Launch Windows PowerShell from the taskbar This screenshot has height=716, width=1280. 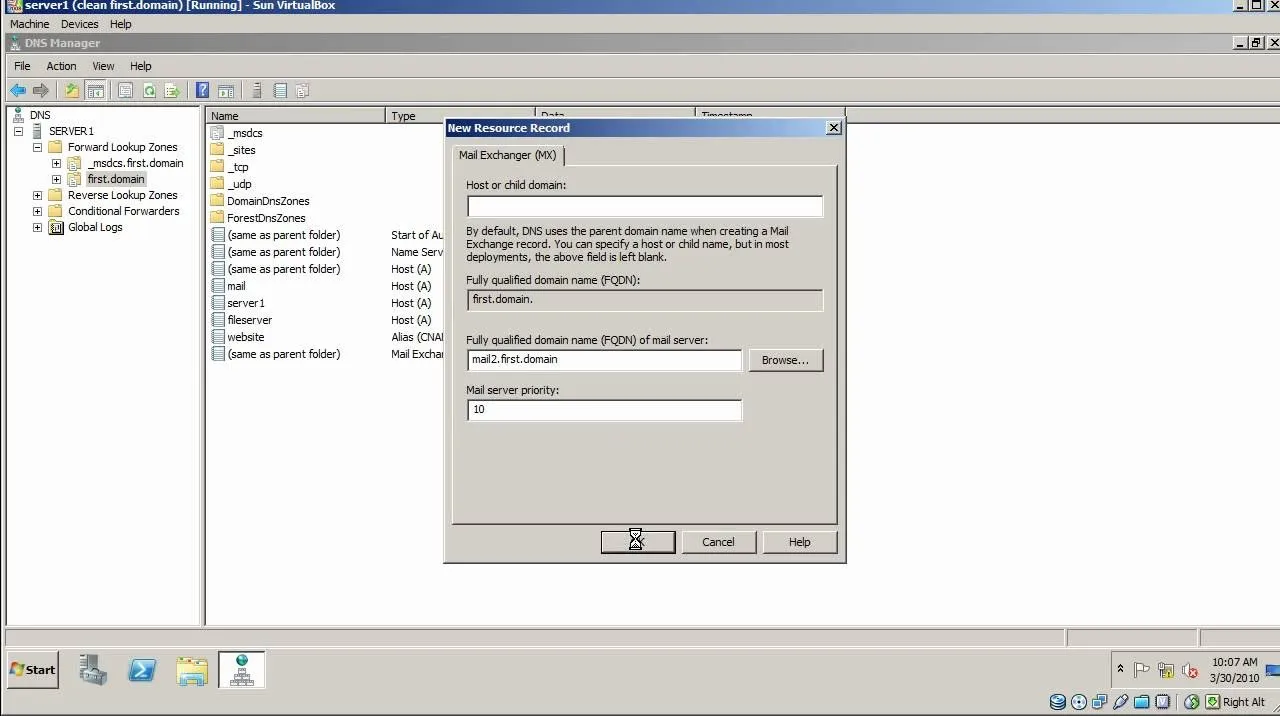[x=142, y=670]
